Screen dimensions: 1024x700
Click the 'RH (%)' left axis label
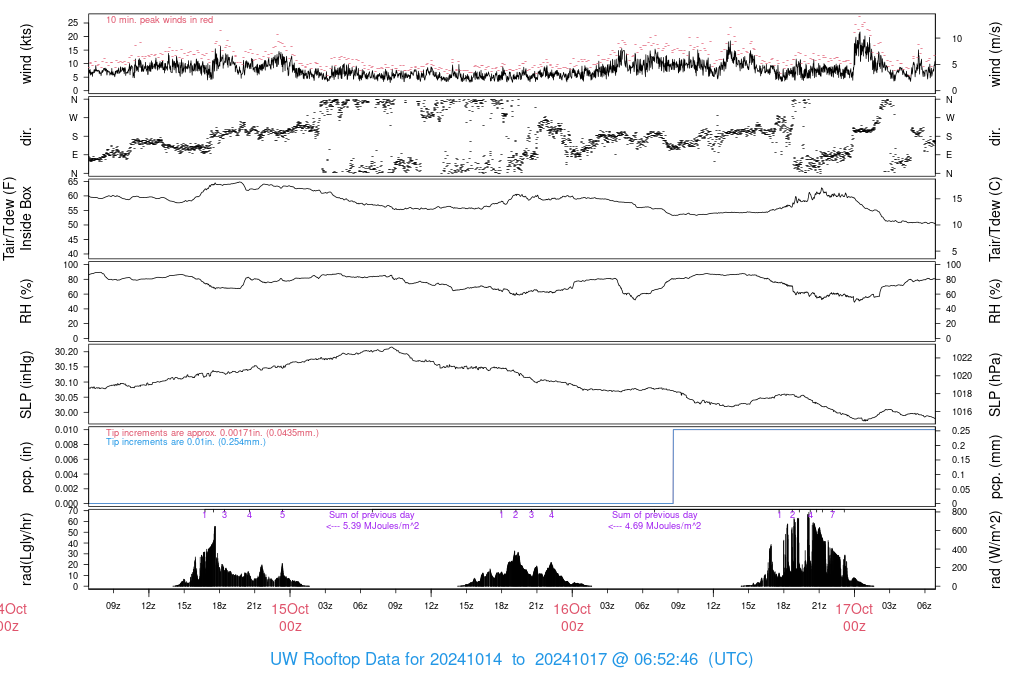[25, 301]
